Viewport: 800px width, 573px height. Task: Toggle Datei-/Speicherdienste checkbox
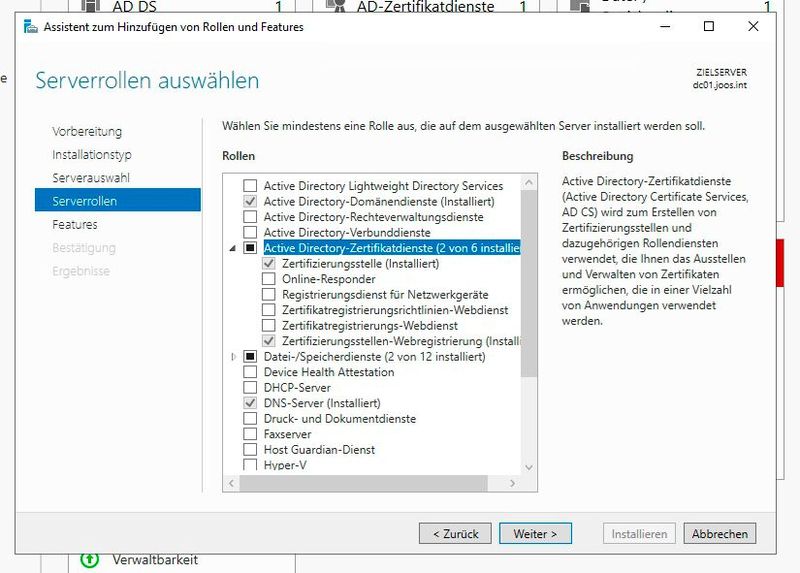point(250,356)
